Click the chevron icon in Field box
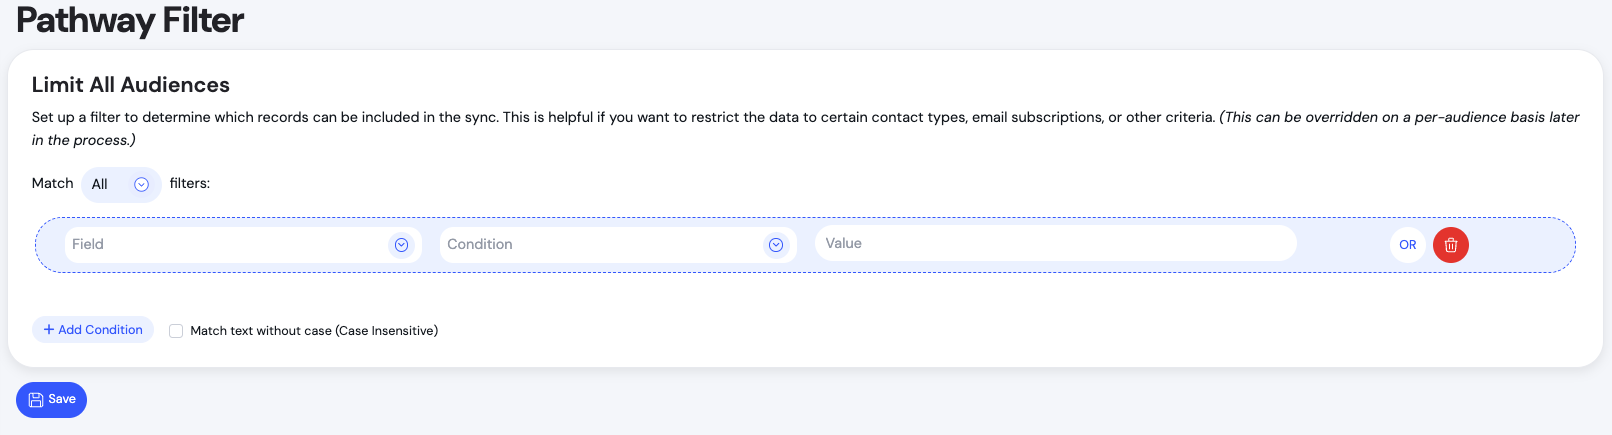This screenshot has width=1612, height=435. click(x=401, y=245)
